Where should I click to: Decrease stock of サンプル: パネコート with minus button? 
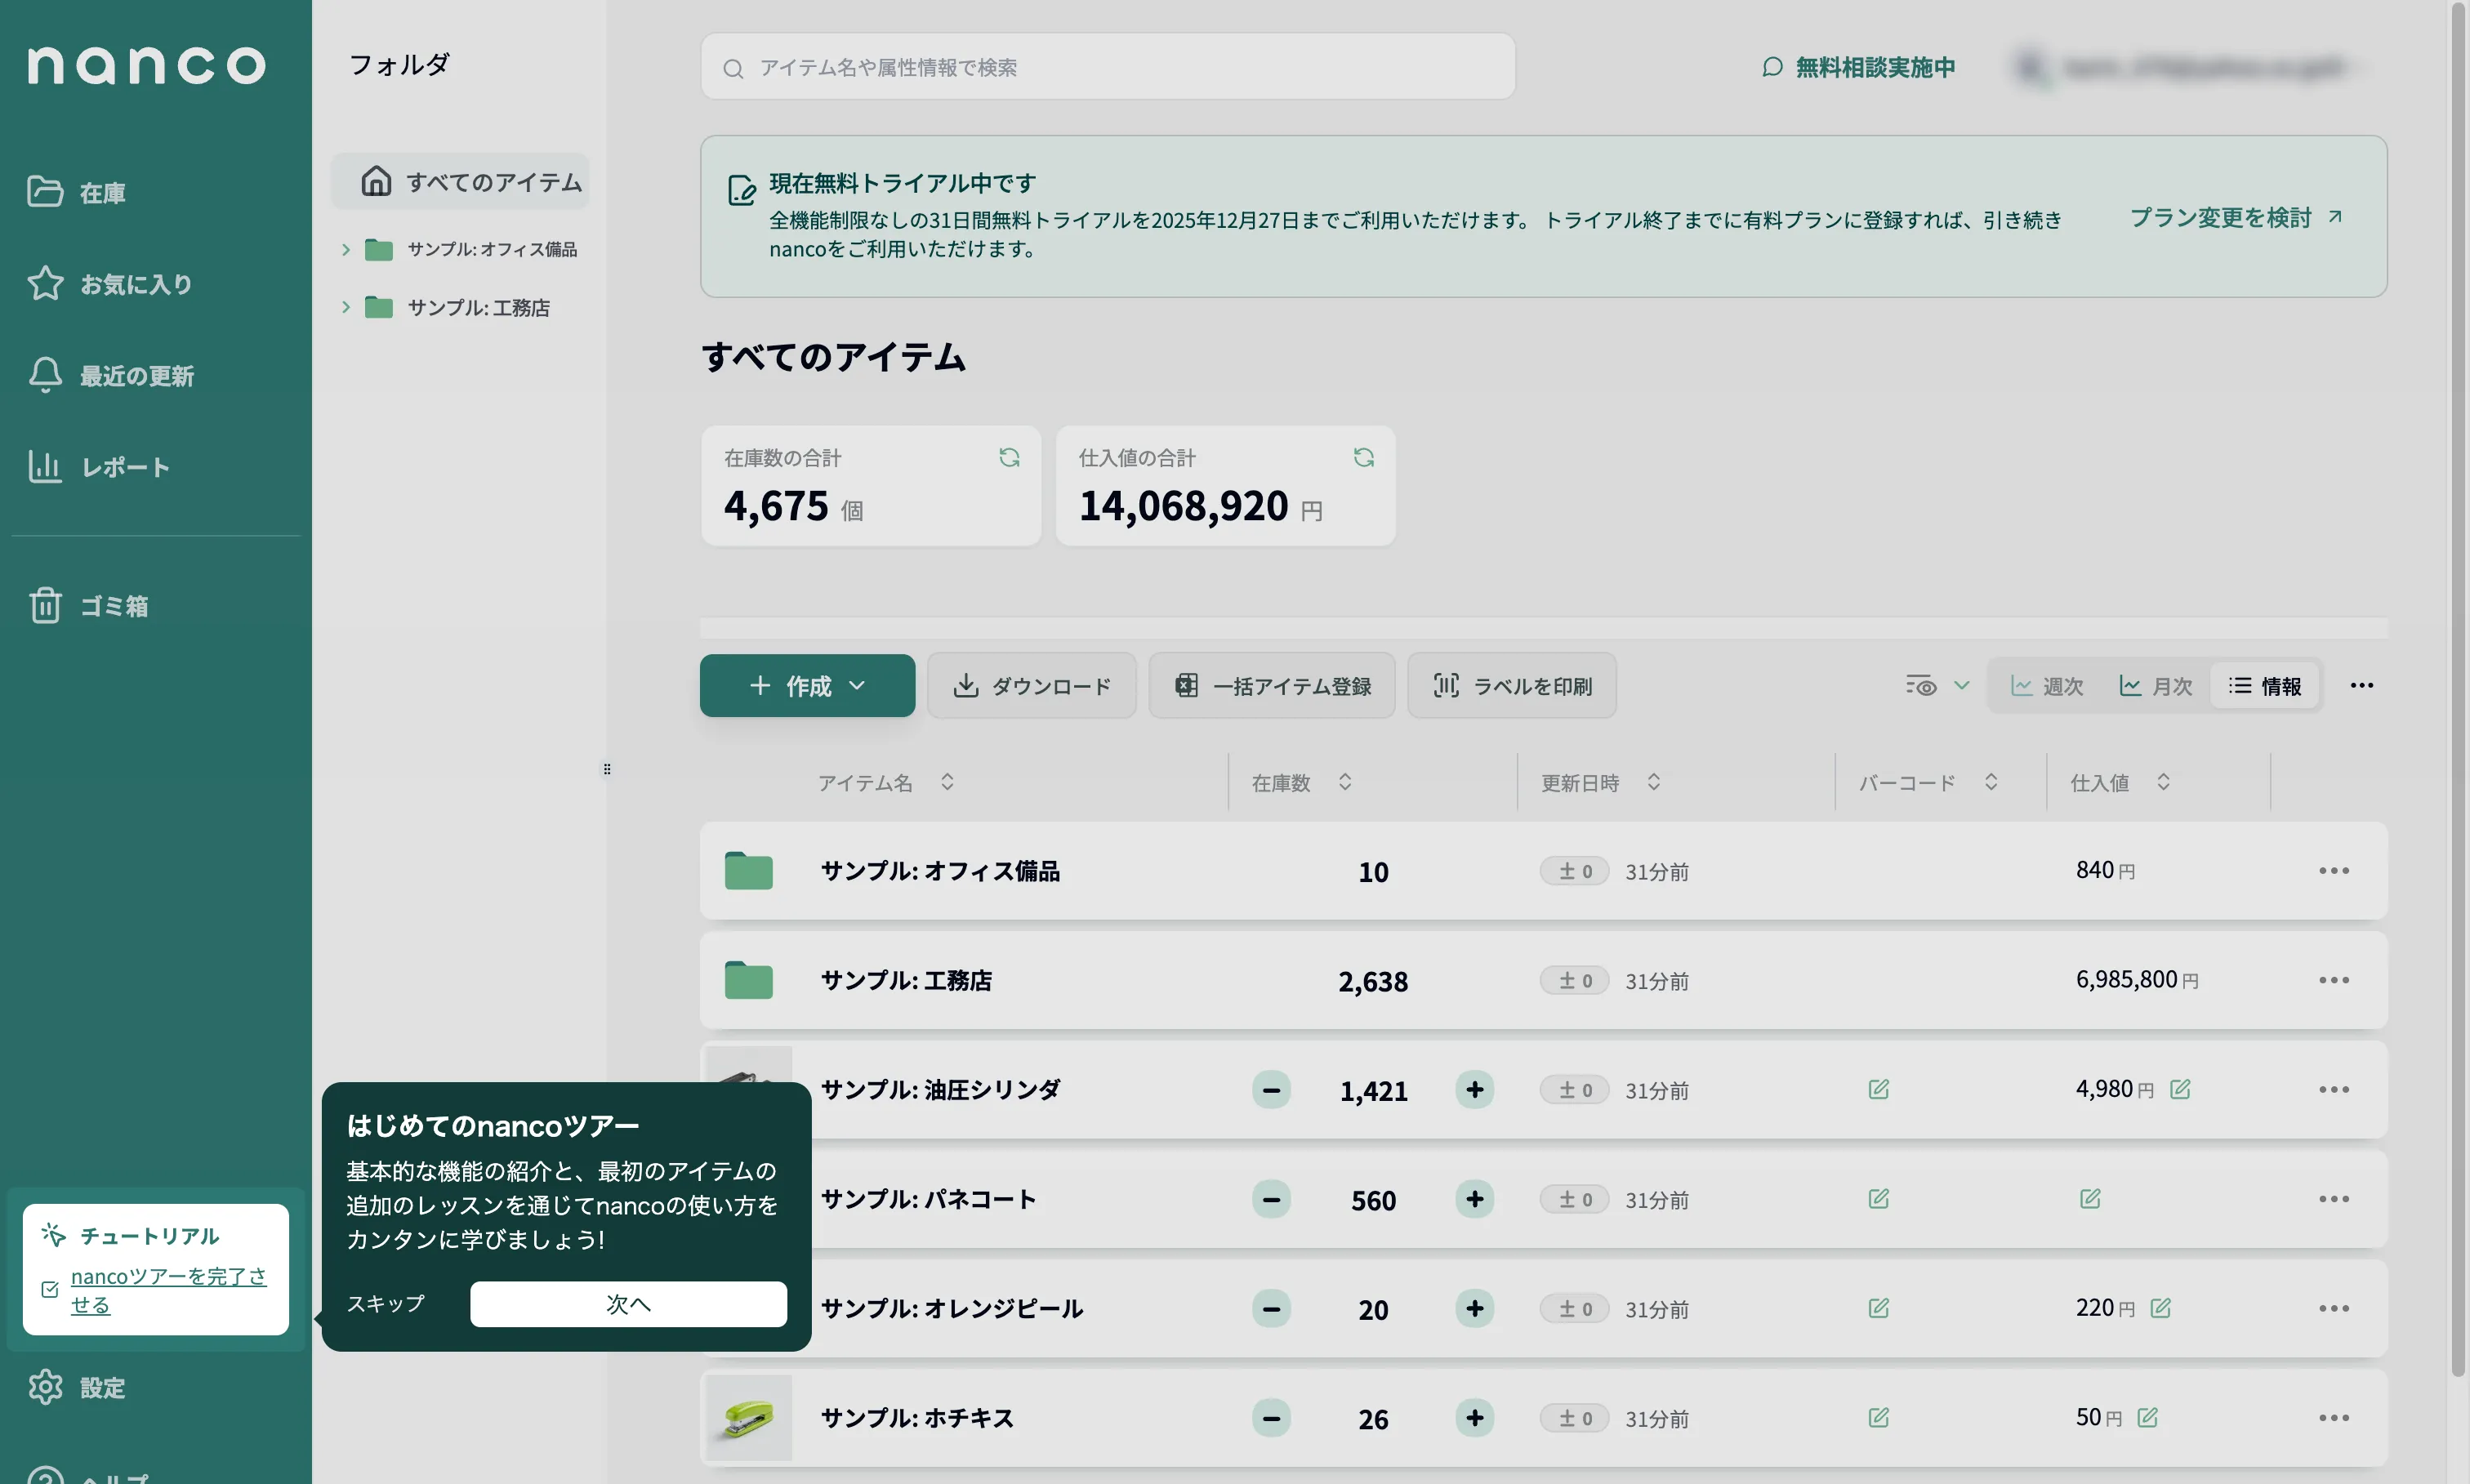point(1270,1199)
